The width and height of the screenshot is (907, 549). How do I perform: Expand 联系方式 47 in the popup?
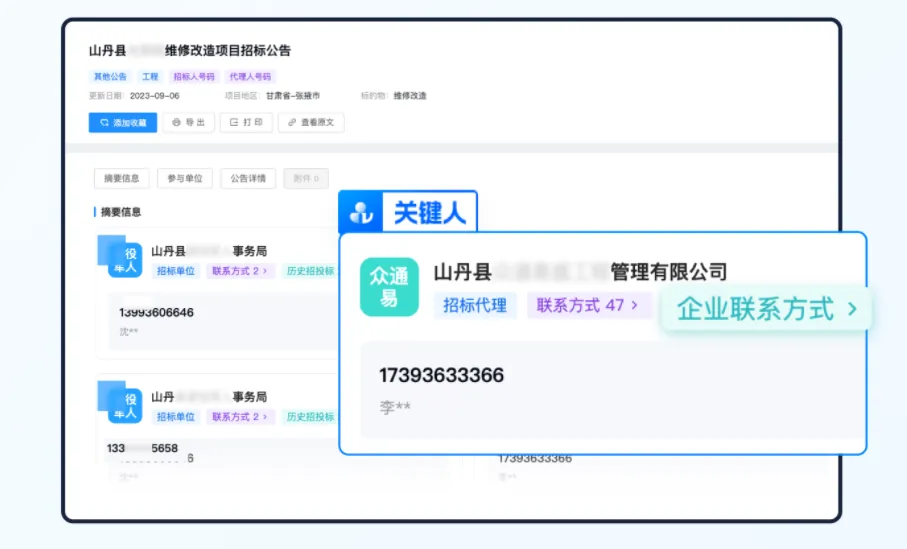point(587,305)
